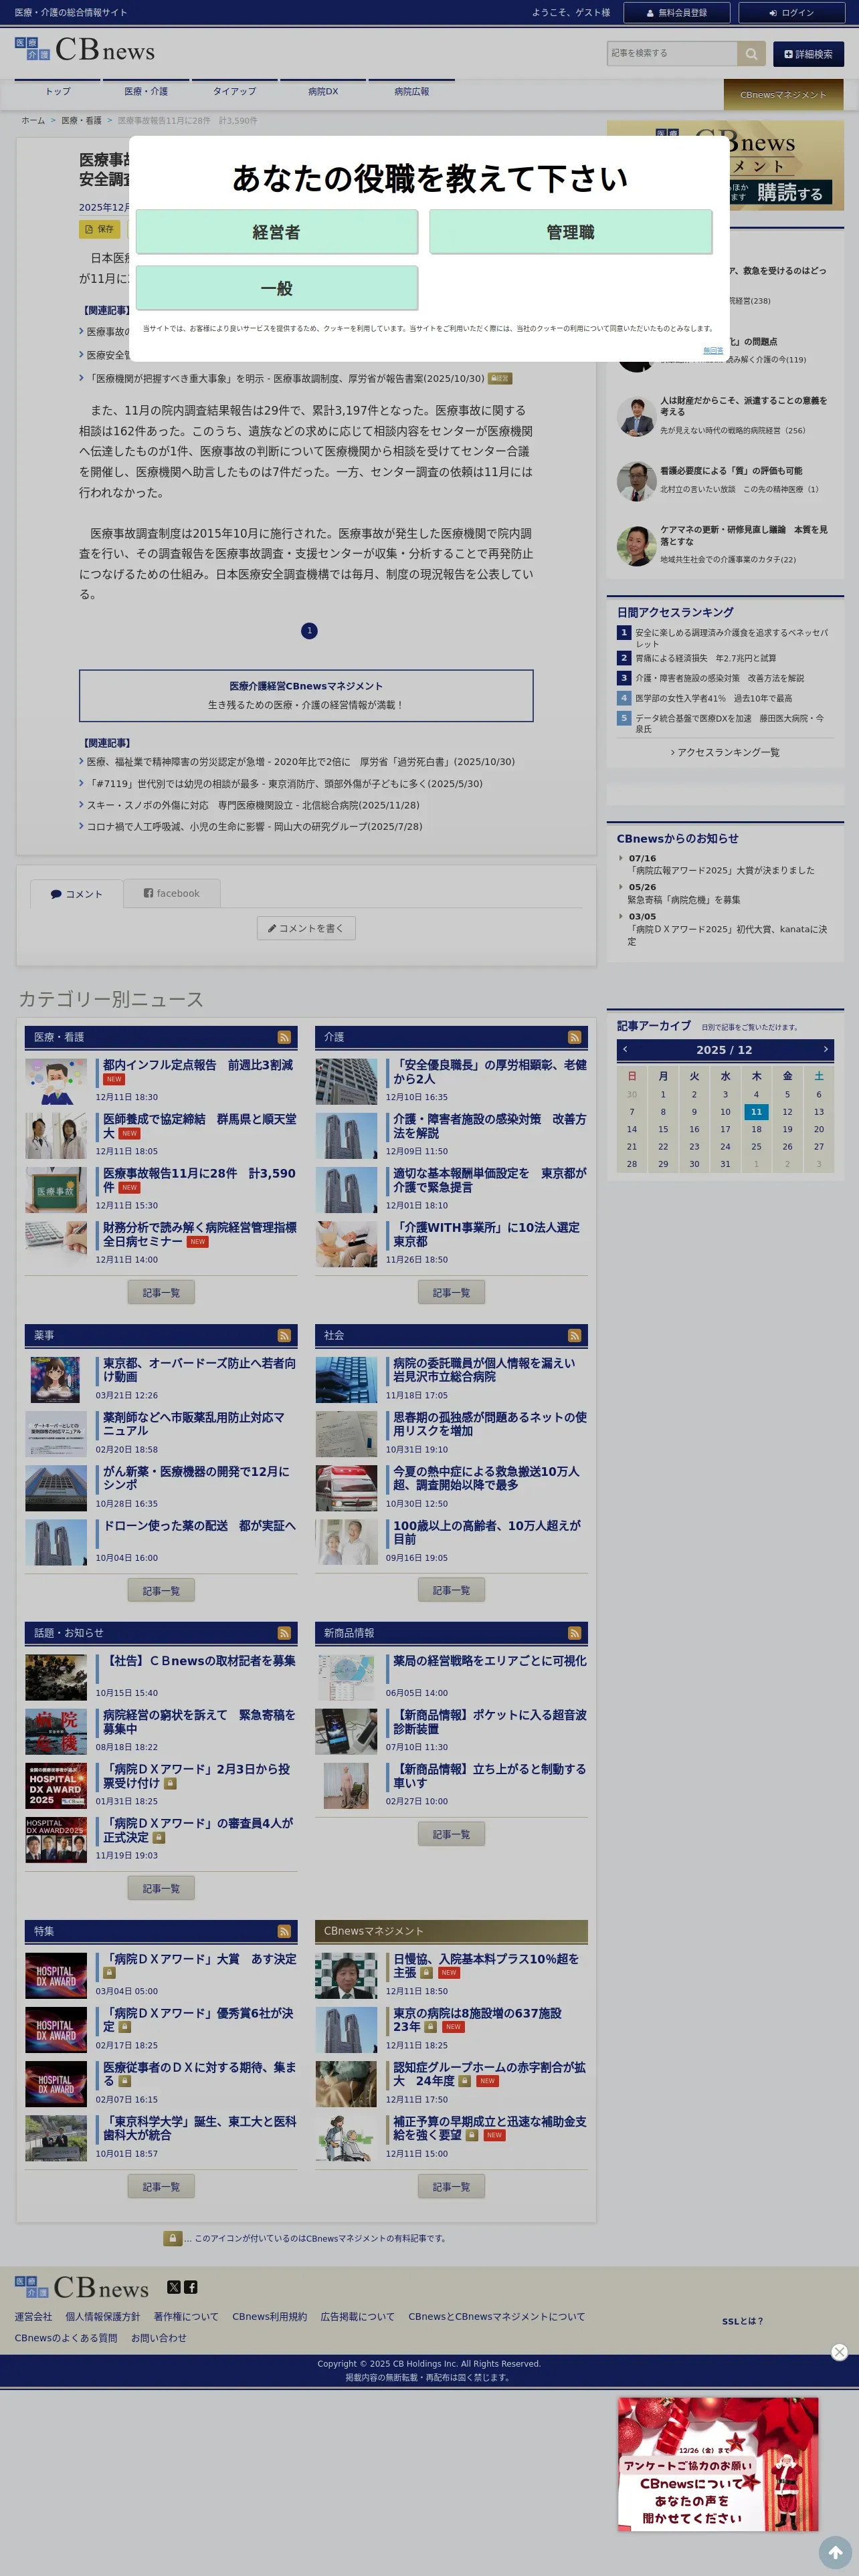Click 記事一覧 under 新商品情報 section

tap(451, 1834)
